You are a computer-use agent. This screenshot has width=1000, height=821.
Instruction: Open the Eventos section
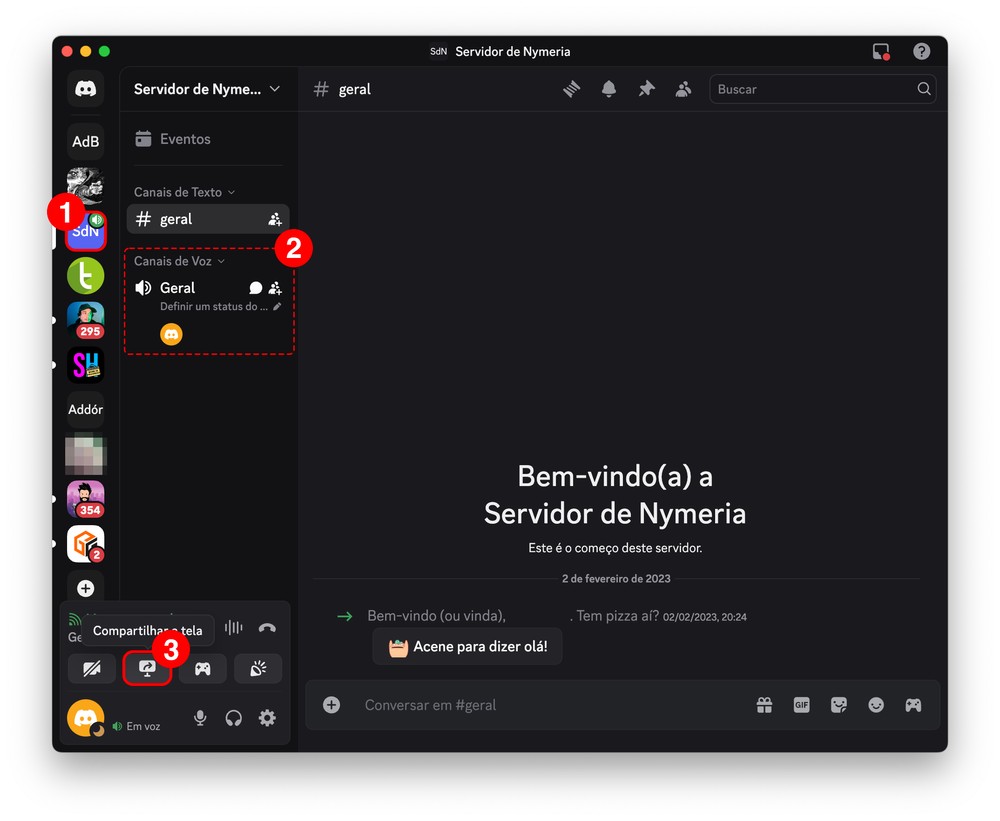(185, 139)
